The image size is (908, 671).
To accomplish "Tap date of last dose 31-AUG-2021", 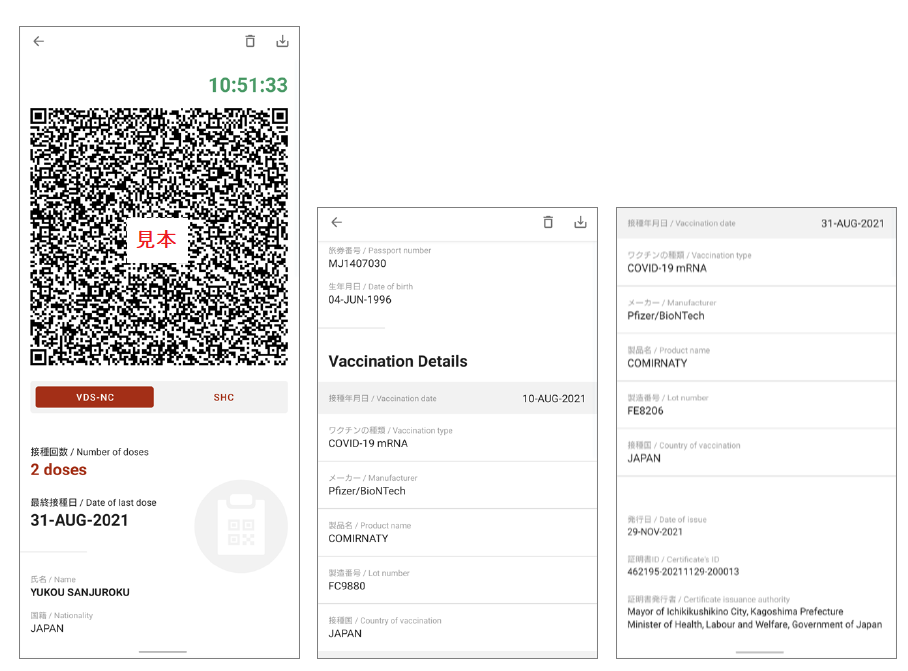I will 79,520.
